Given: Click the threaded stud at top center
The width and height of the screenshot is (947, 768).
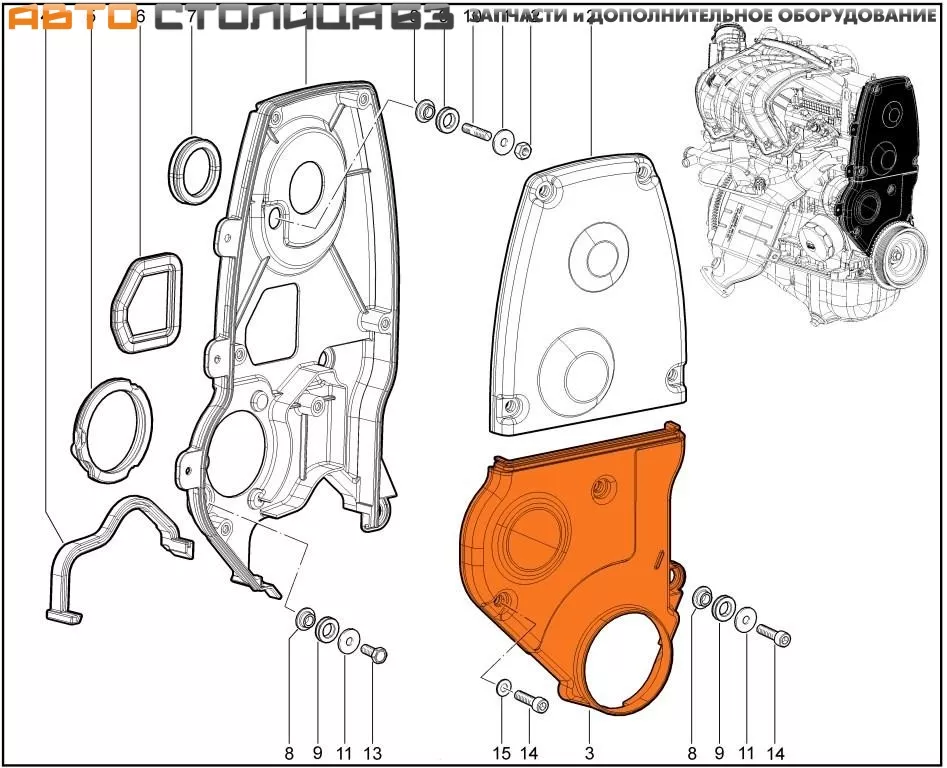Looking at the screenshot, I should coord(475,131).
